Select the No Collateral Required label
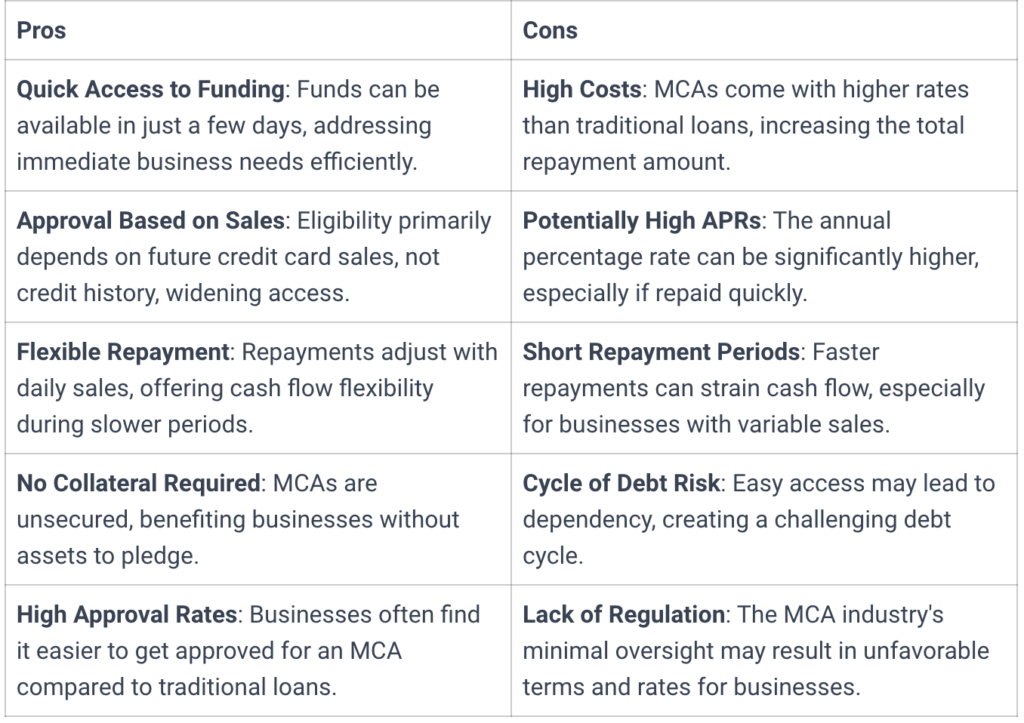Viewport: 1024px width, 723px height. (138, 483)
